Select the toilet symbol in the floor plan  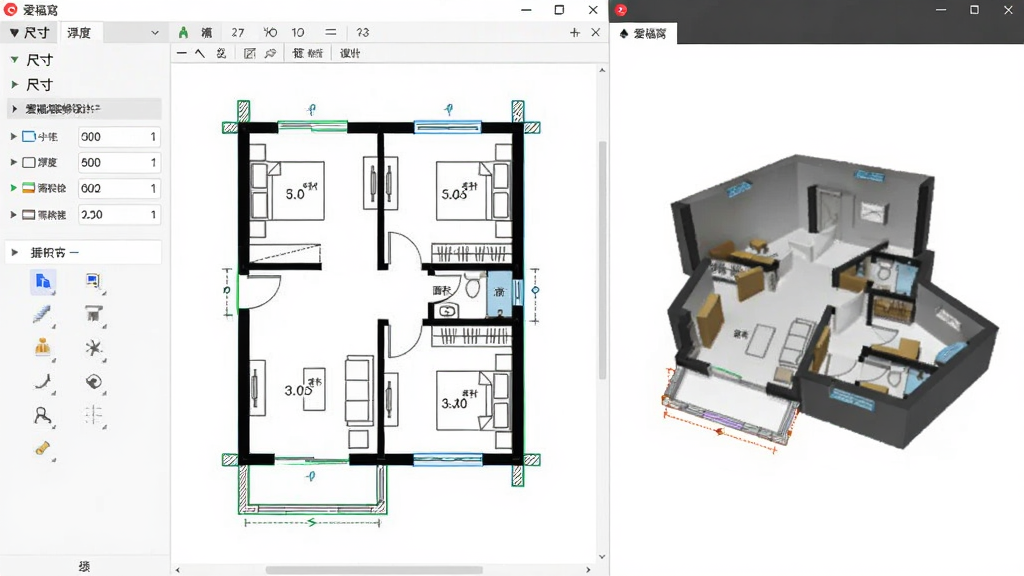click(x=472, y=286)
